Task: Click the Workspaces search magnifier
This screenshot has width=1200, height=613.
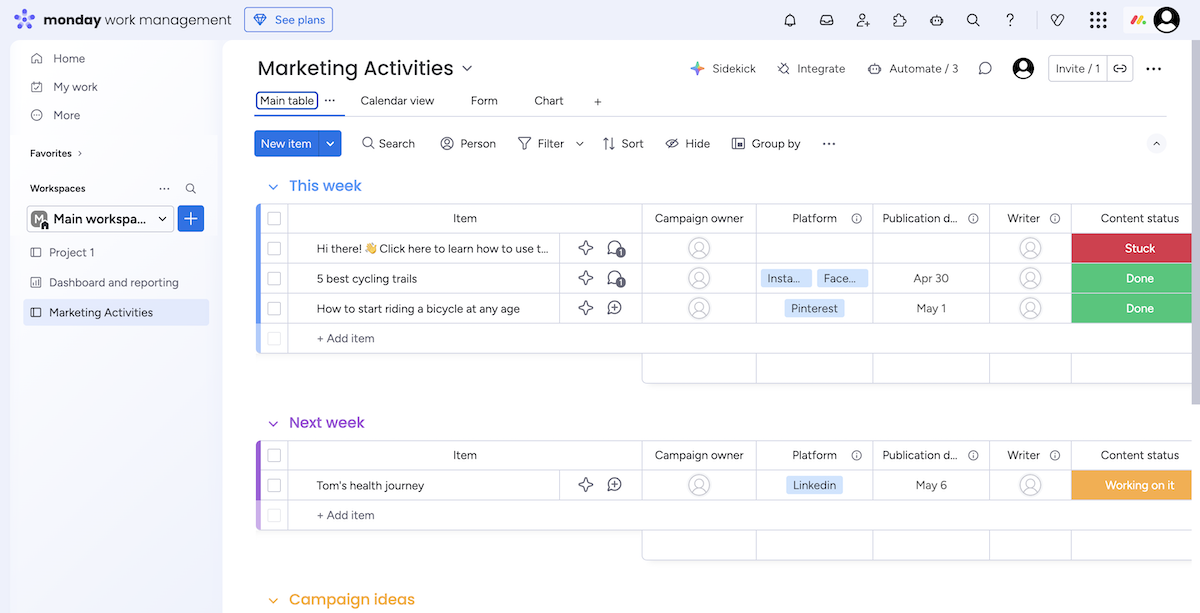Action: click(x=190, y=188)
